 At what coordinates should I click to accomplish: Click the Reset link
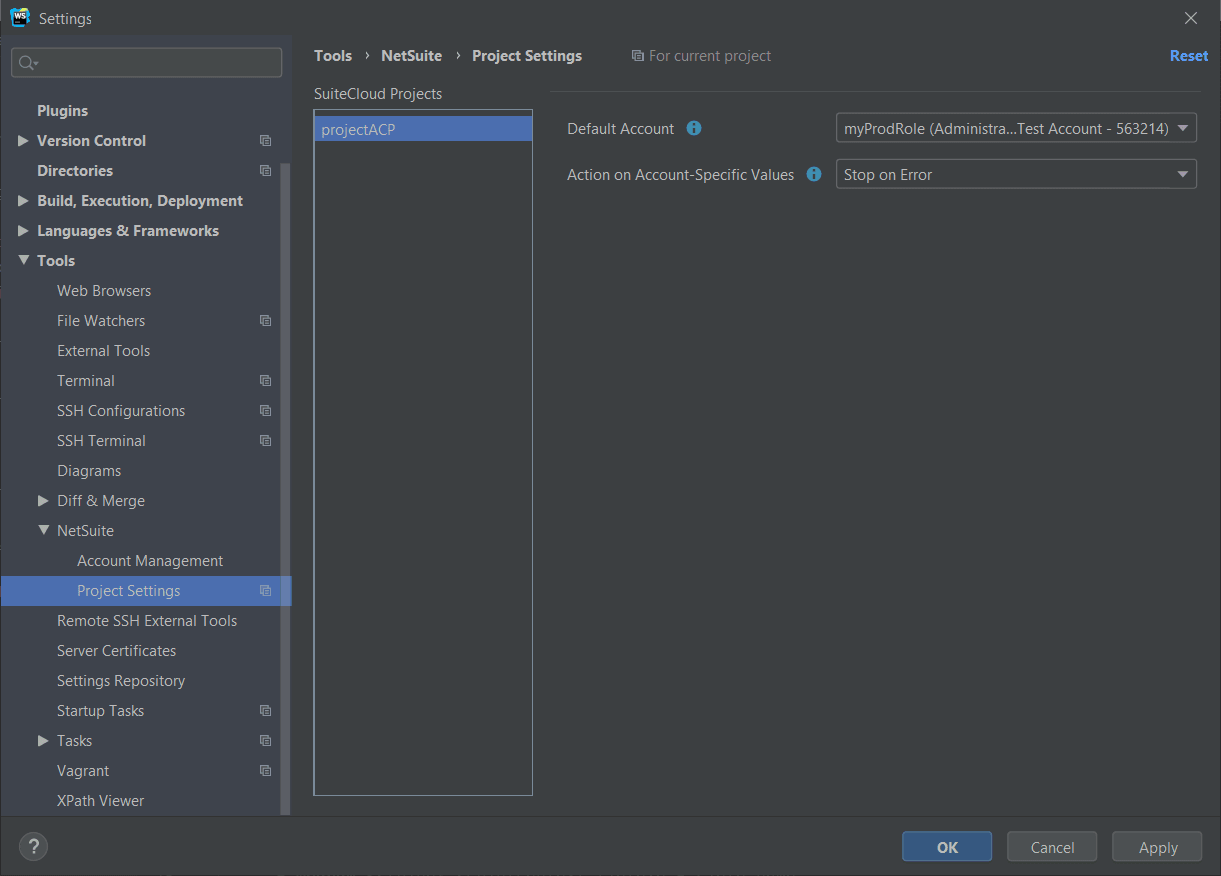[1189, 56]
